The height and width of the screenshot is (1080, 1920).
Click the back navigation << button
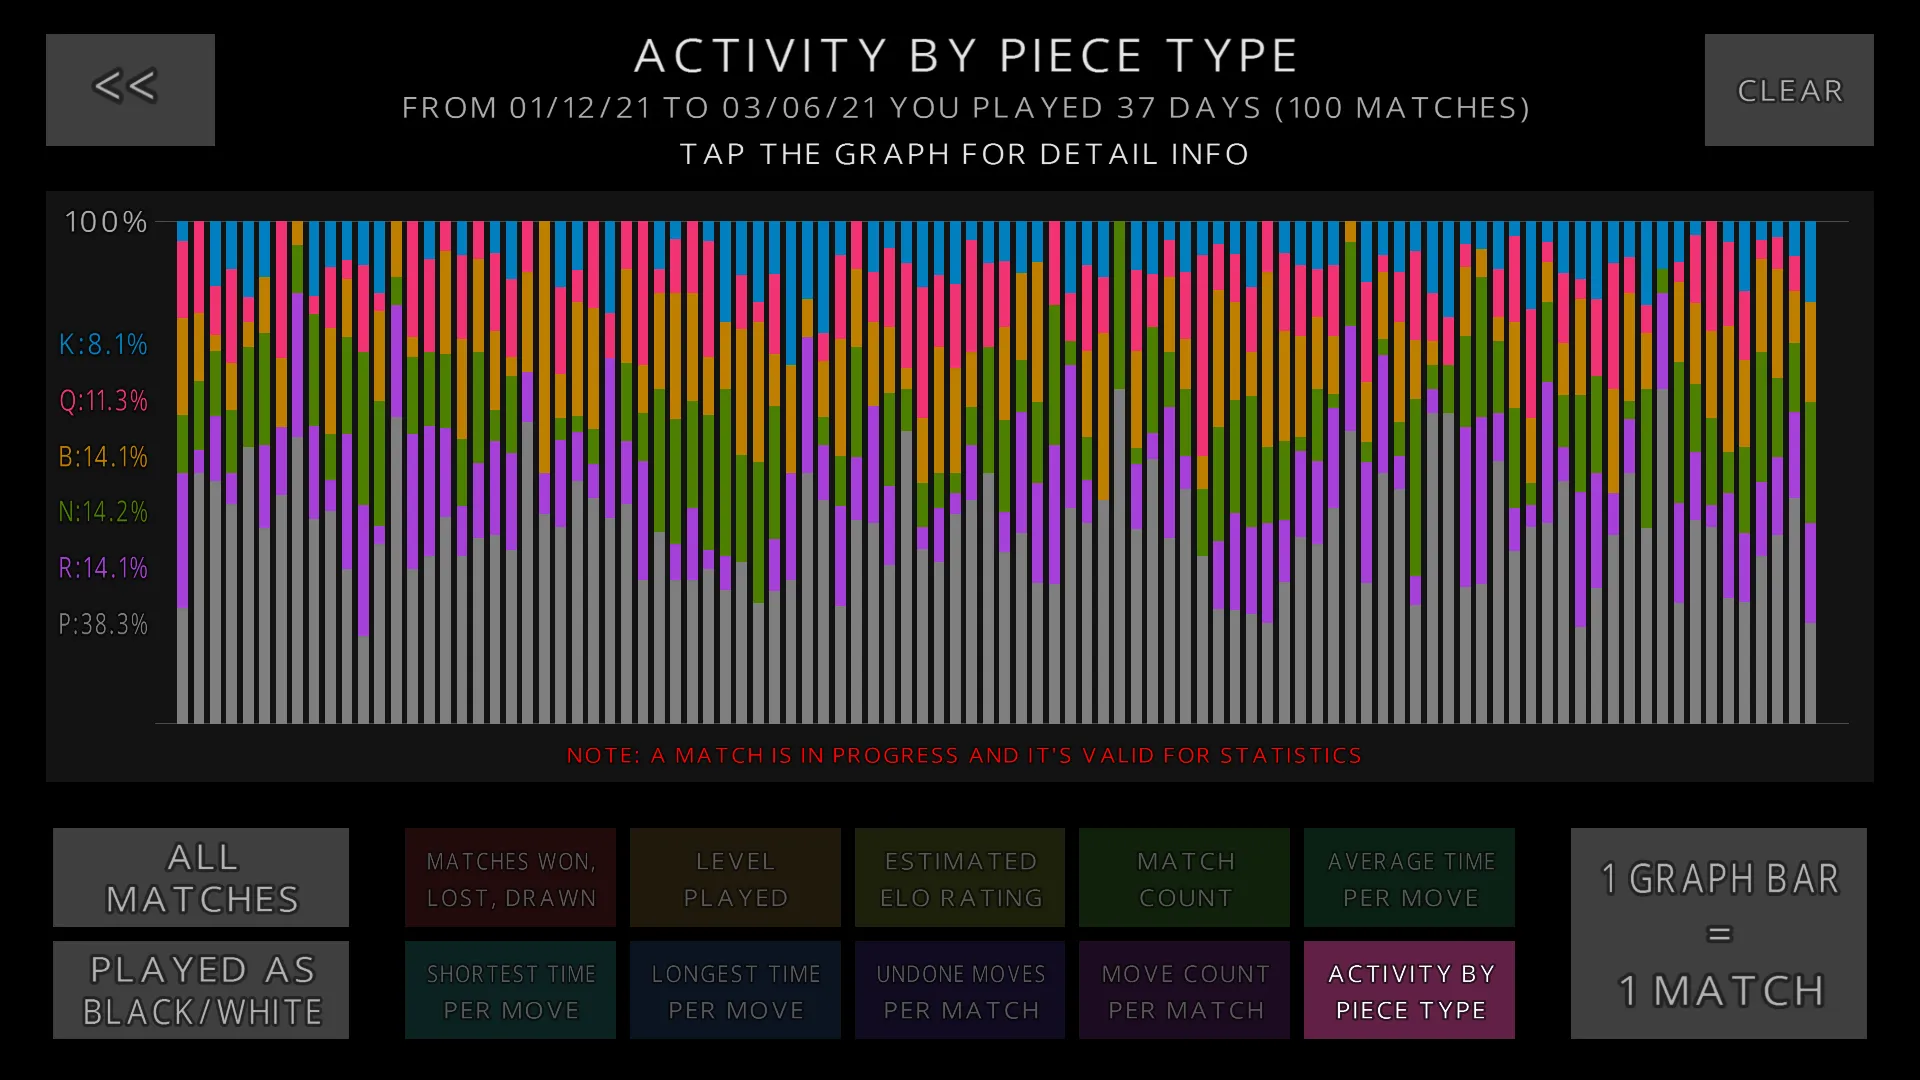pos(129,90)
